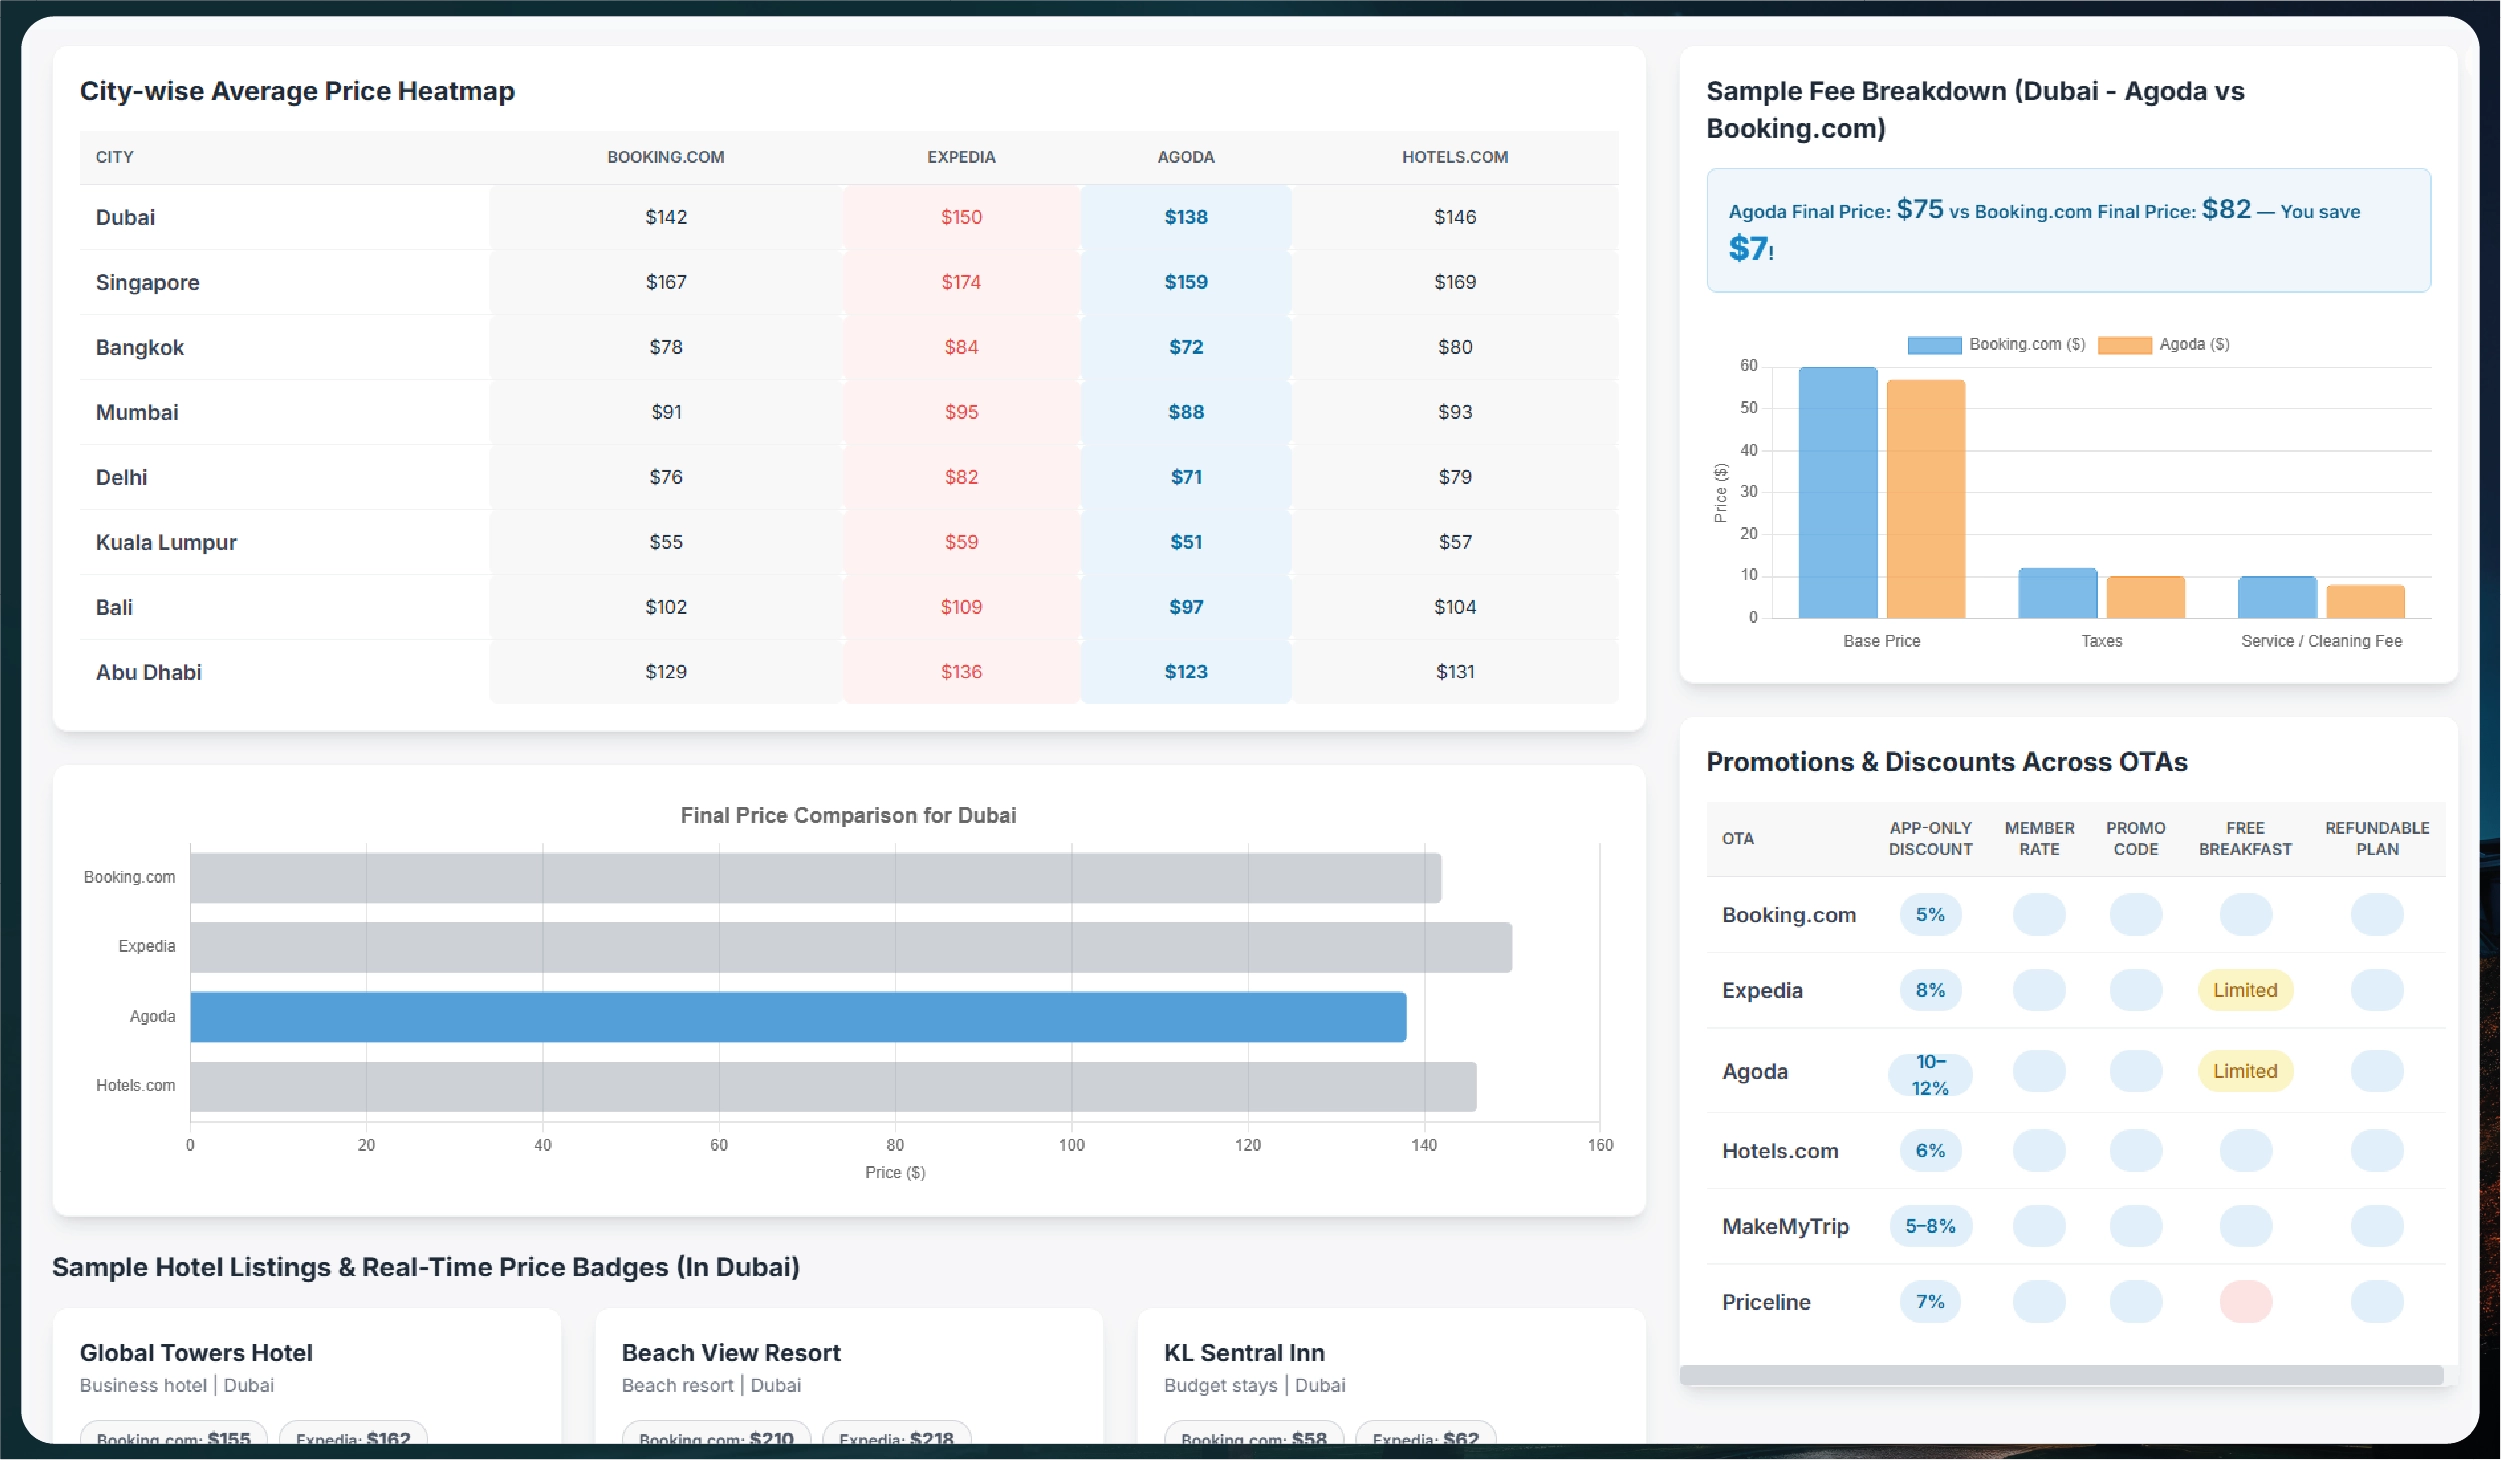Click the blue Agoda horizontal bar
Viewport: 2501px width, 1461px height.
tap(797, 1017)
